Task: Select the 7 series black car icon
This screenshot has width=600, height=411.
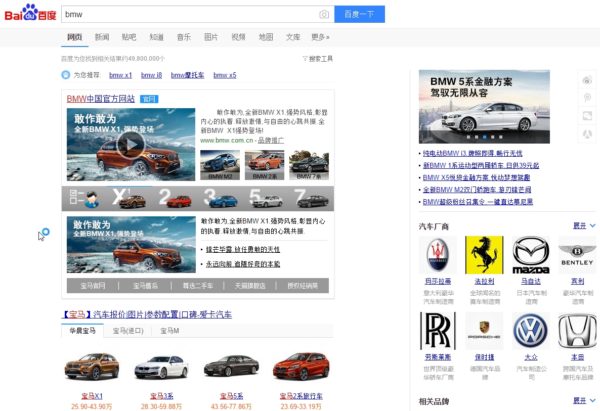Action: (x=313, y=201)
